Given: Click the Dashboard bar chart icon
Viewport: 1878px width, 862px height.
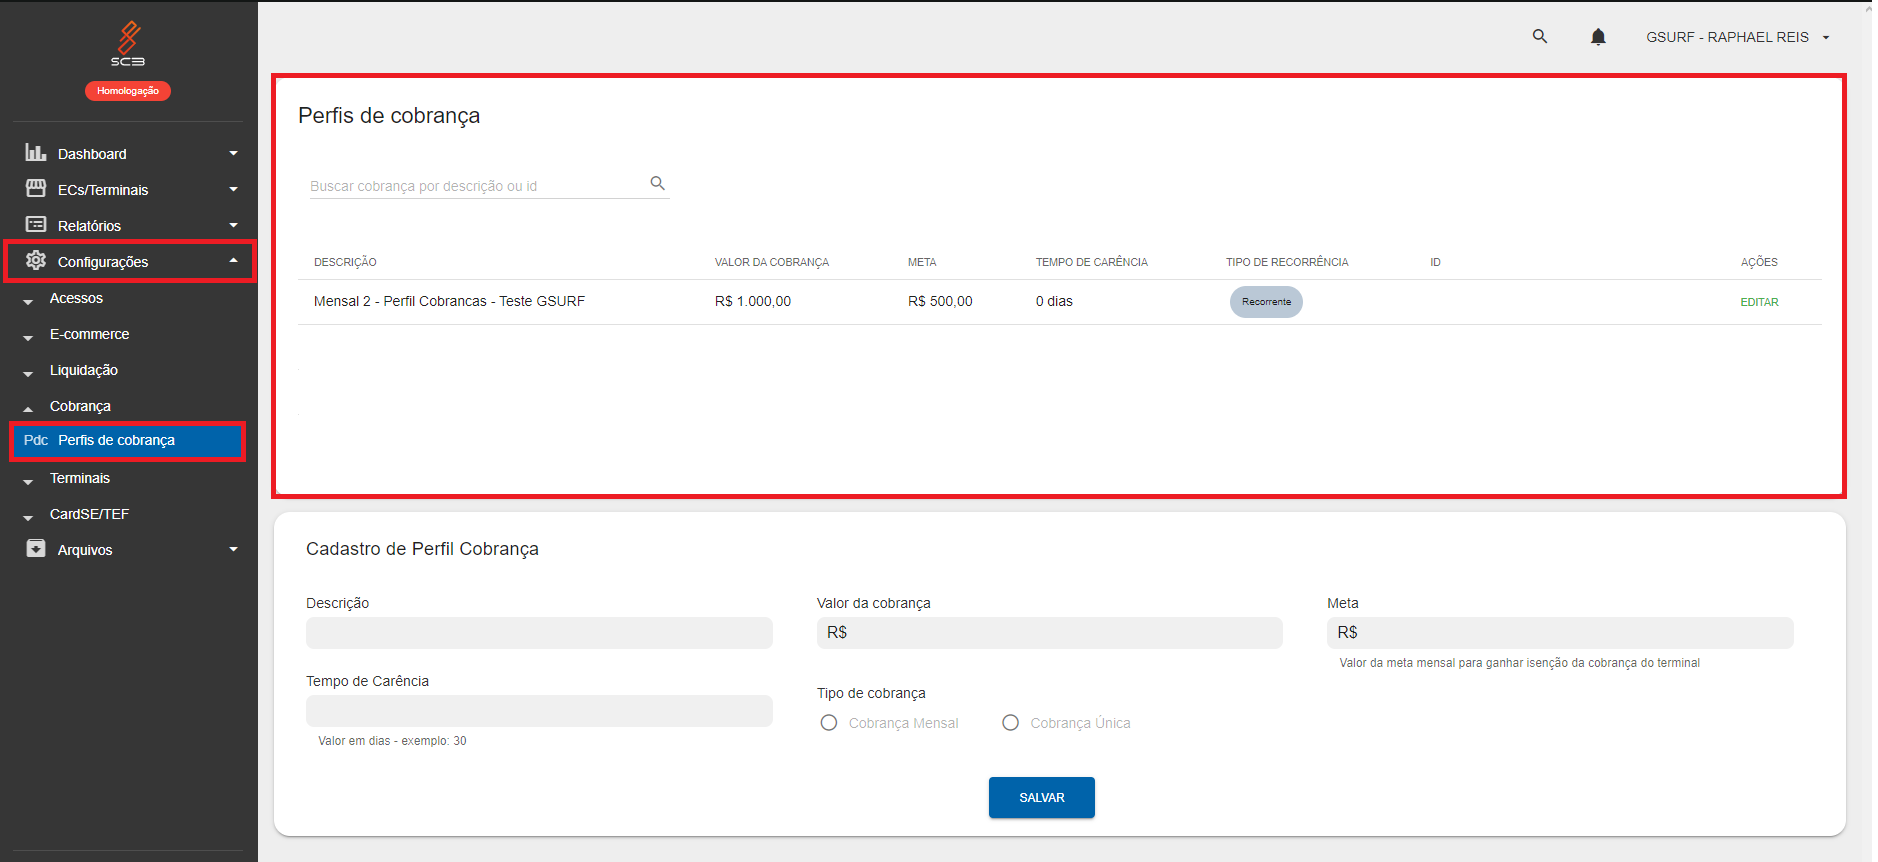Looking at the screenshot, I should 36,153.
